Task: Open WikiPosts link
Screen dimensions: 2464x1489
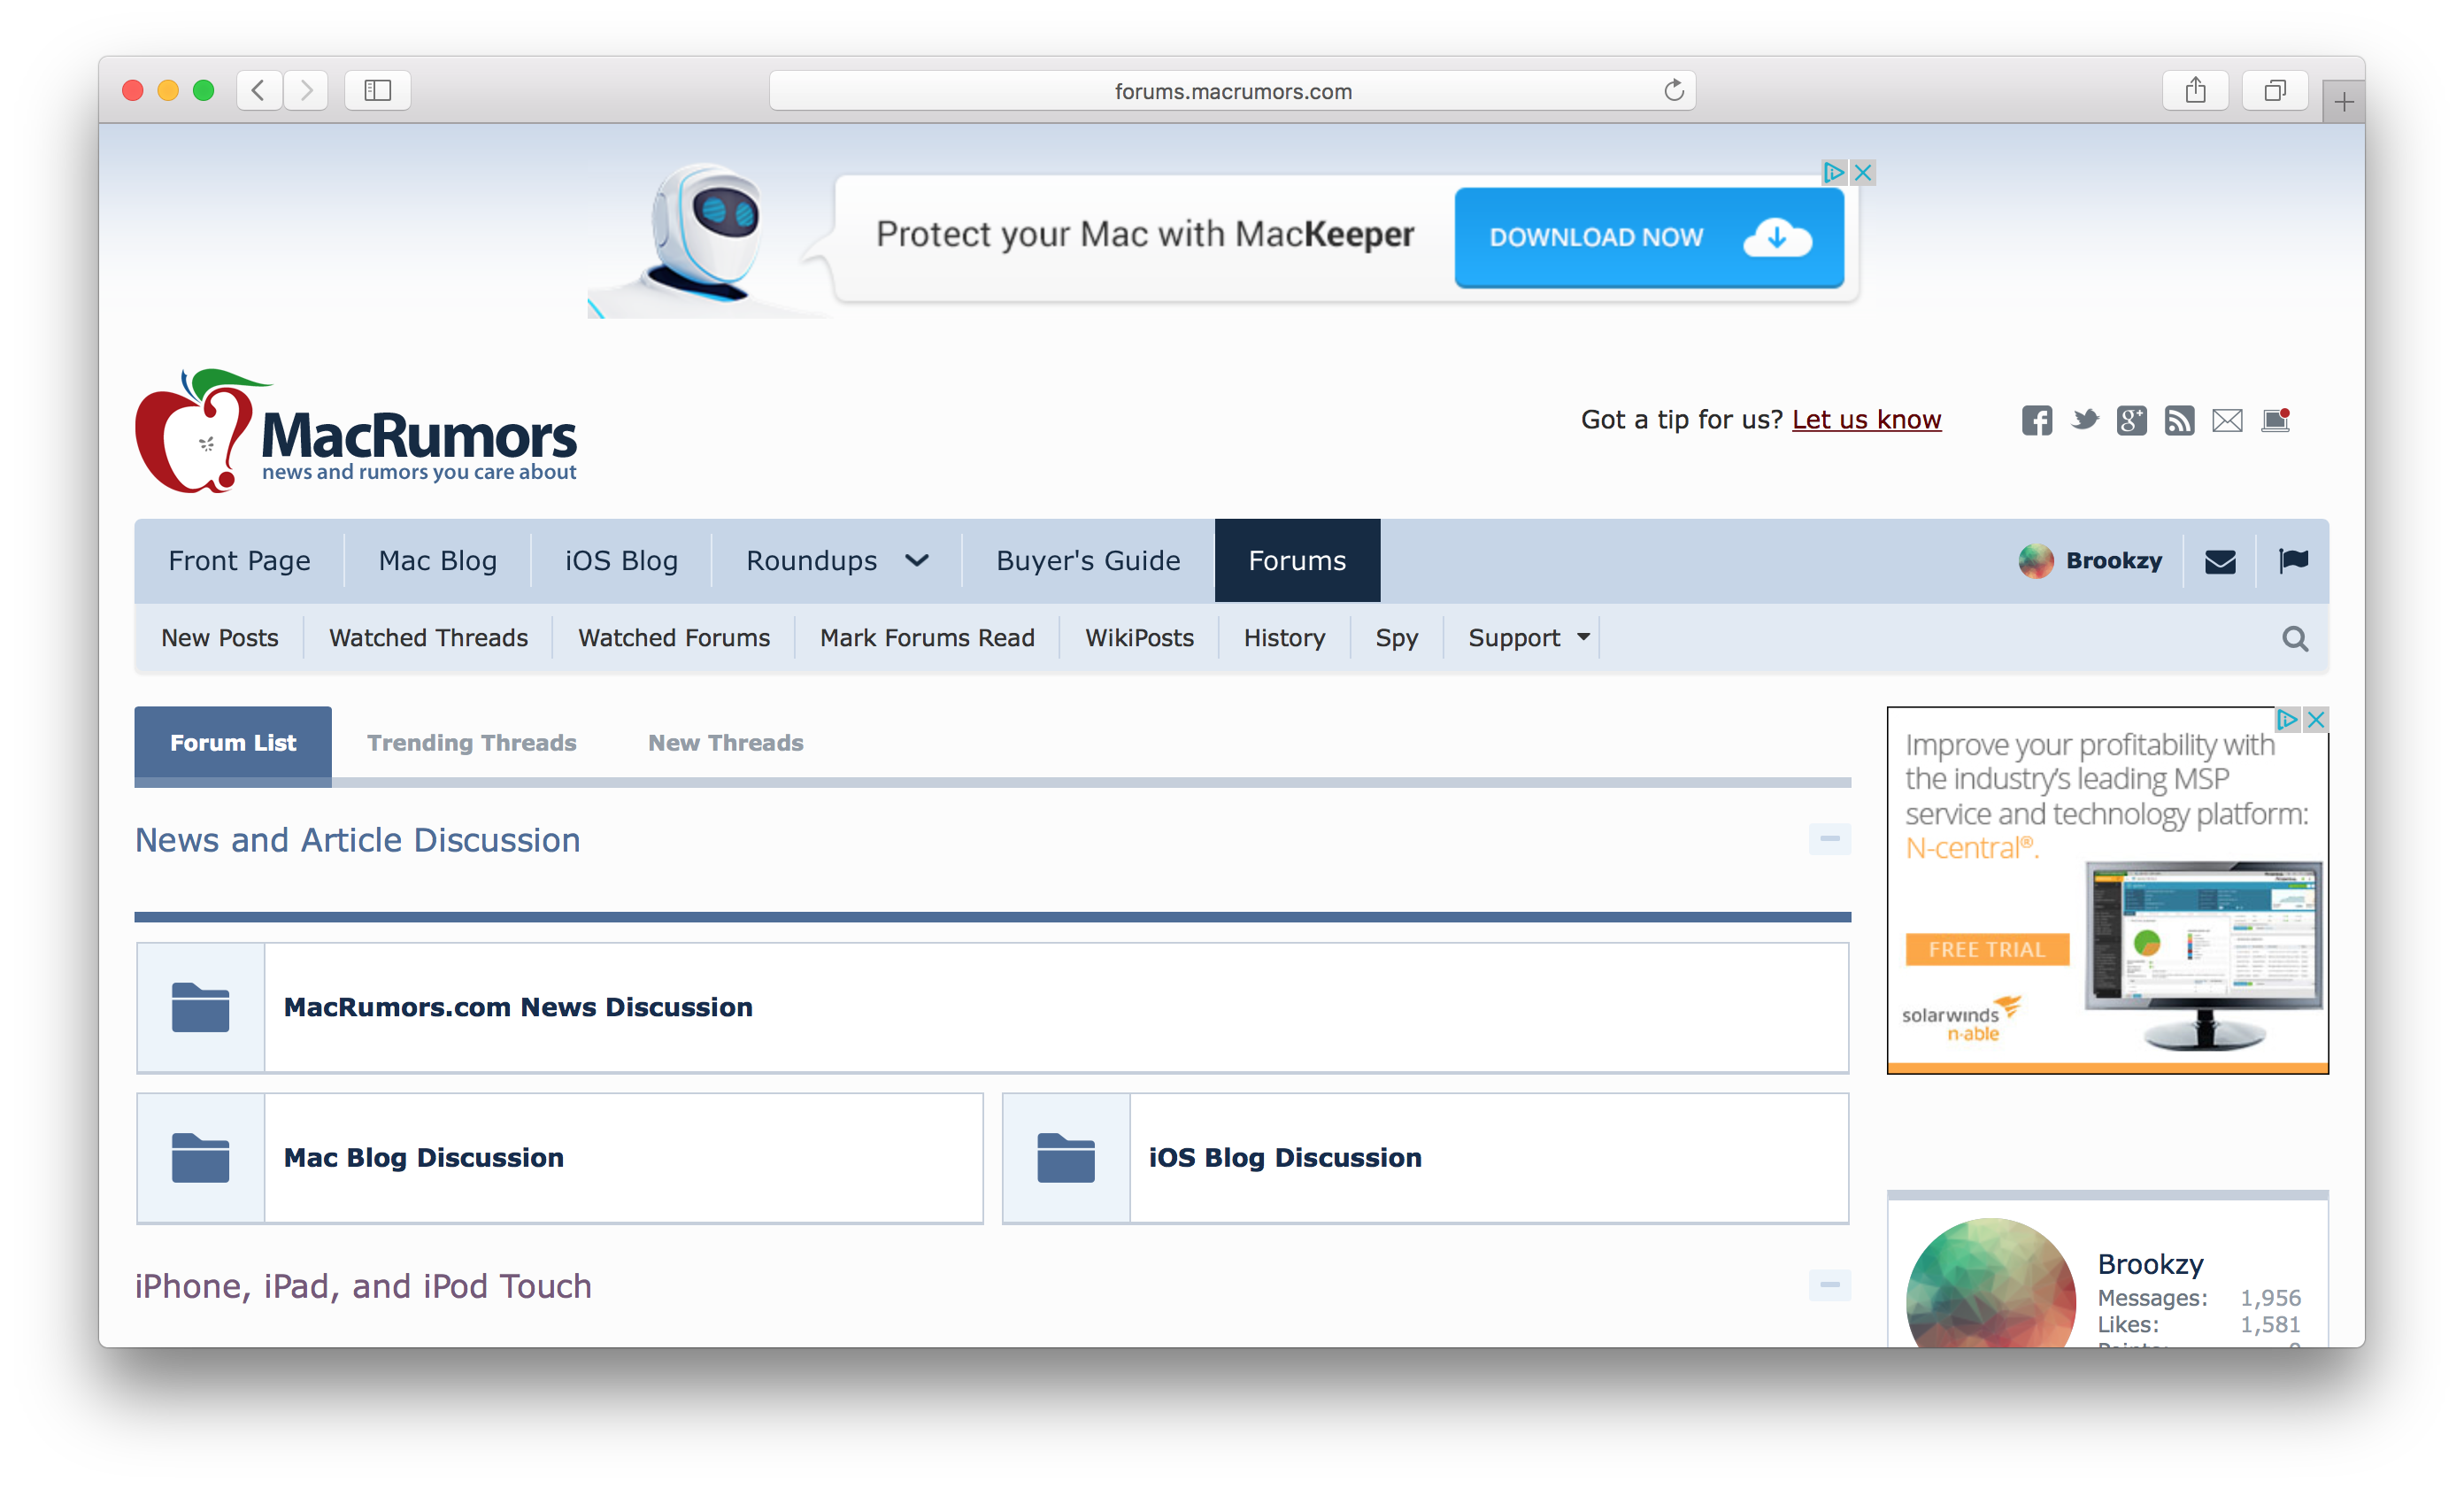Action: [x=1139, y=638]
